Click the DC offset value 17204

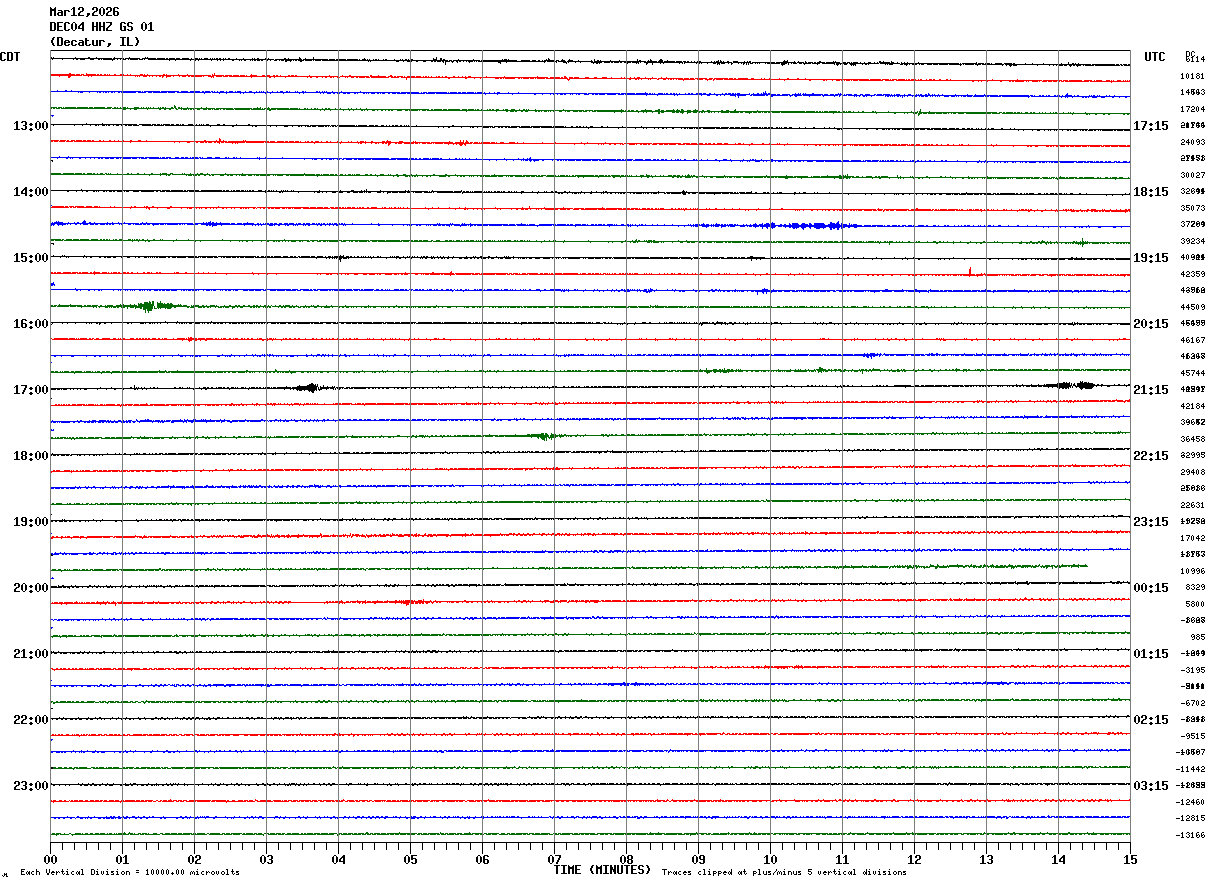(x=1192, y=109)
